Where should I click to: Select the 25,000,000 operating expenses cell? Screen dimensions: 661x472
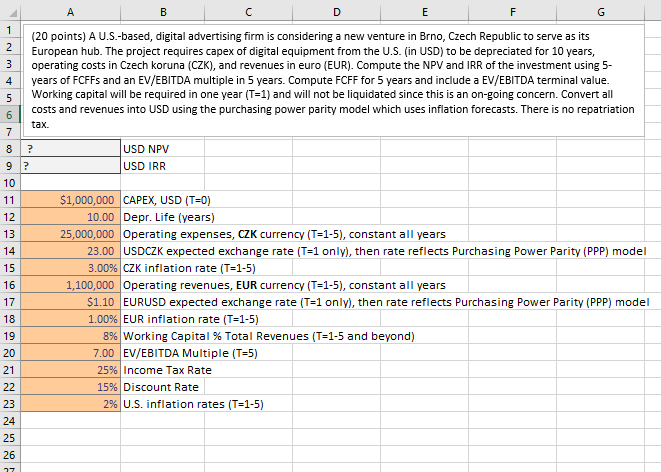70,234
